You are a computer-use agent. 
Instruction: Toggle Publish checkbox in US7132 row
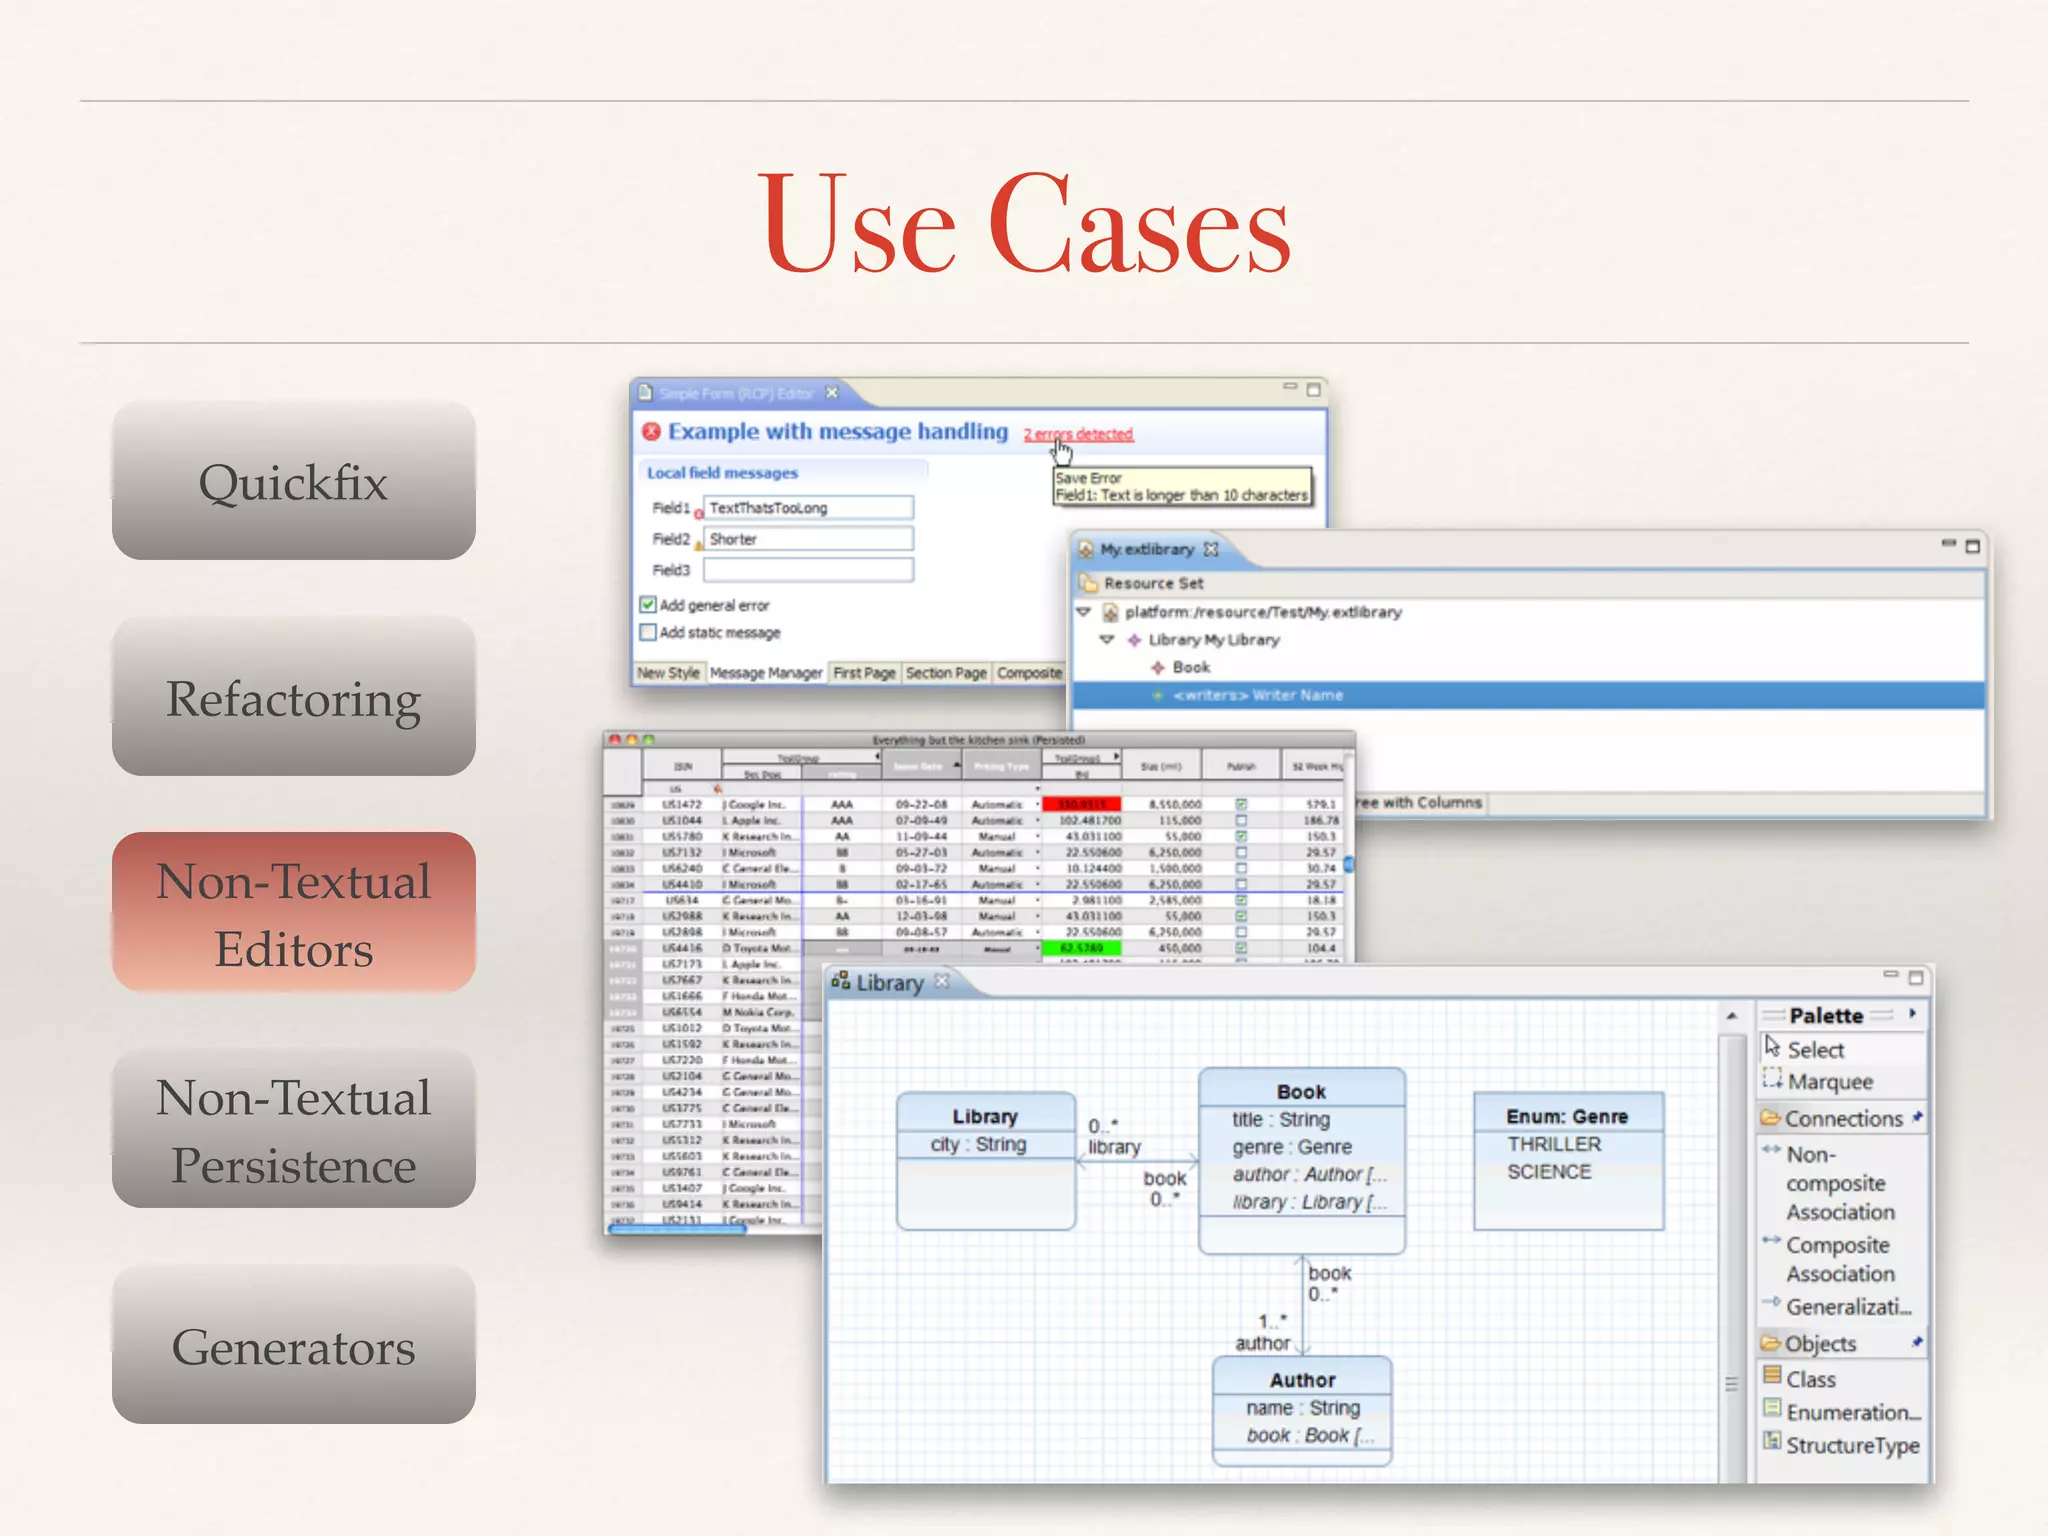tap(1241, 852)
